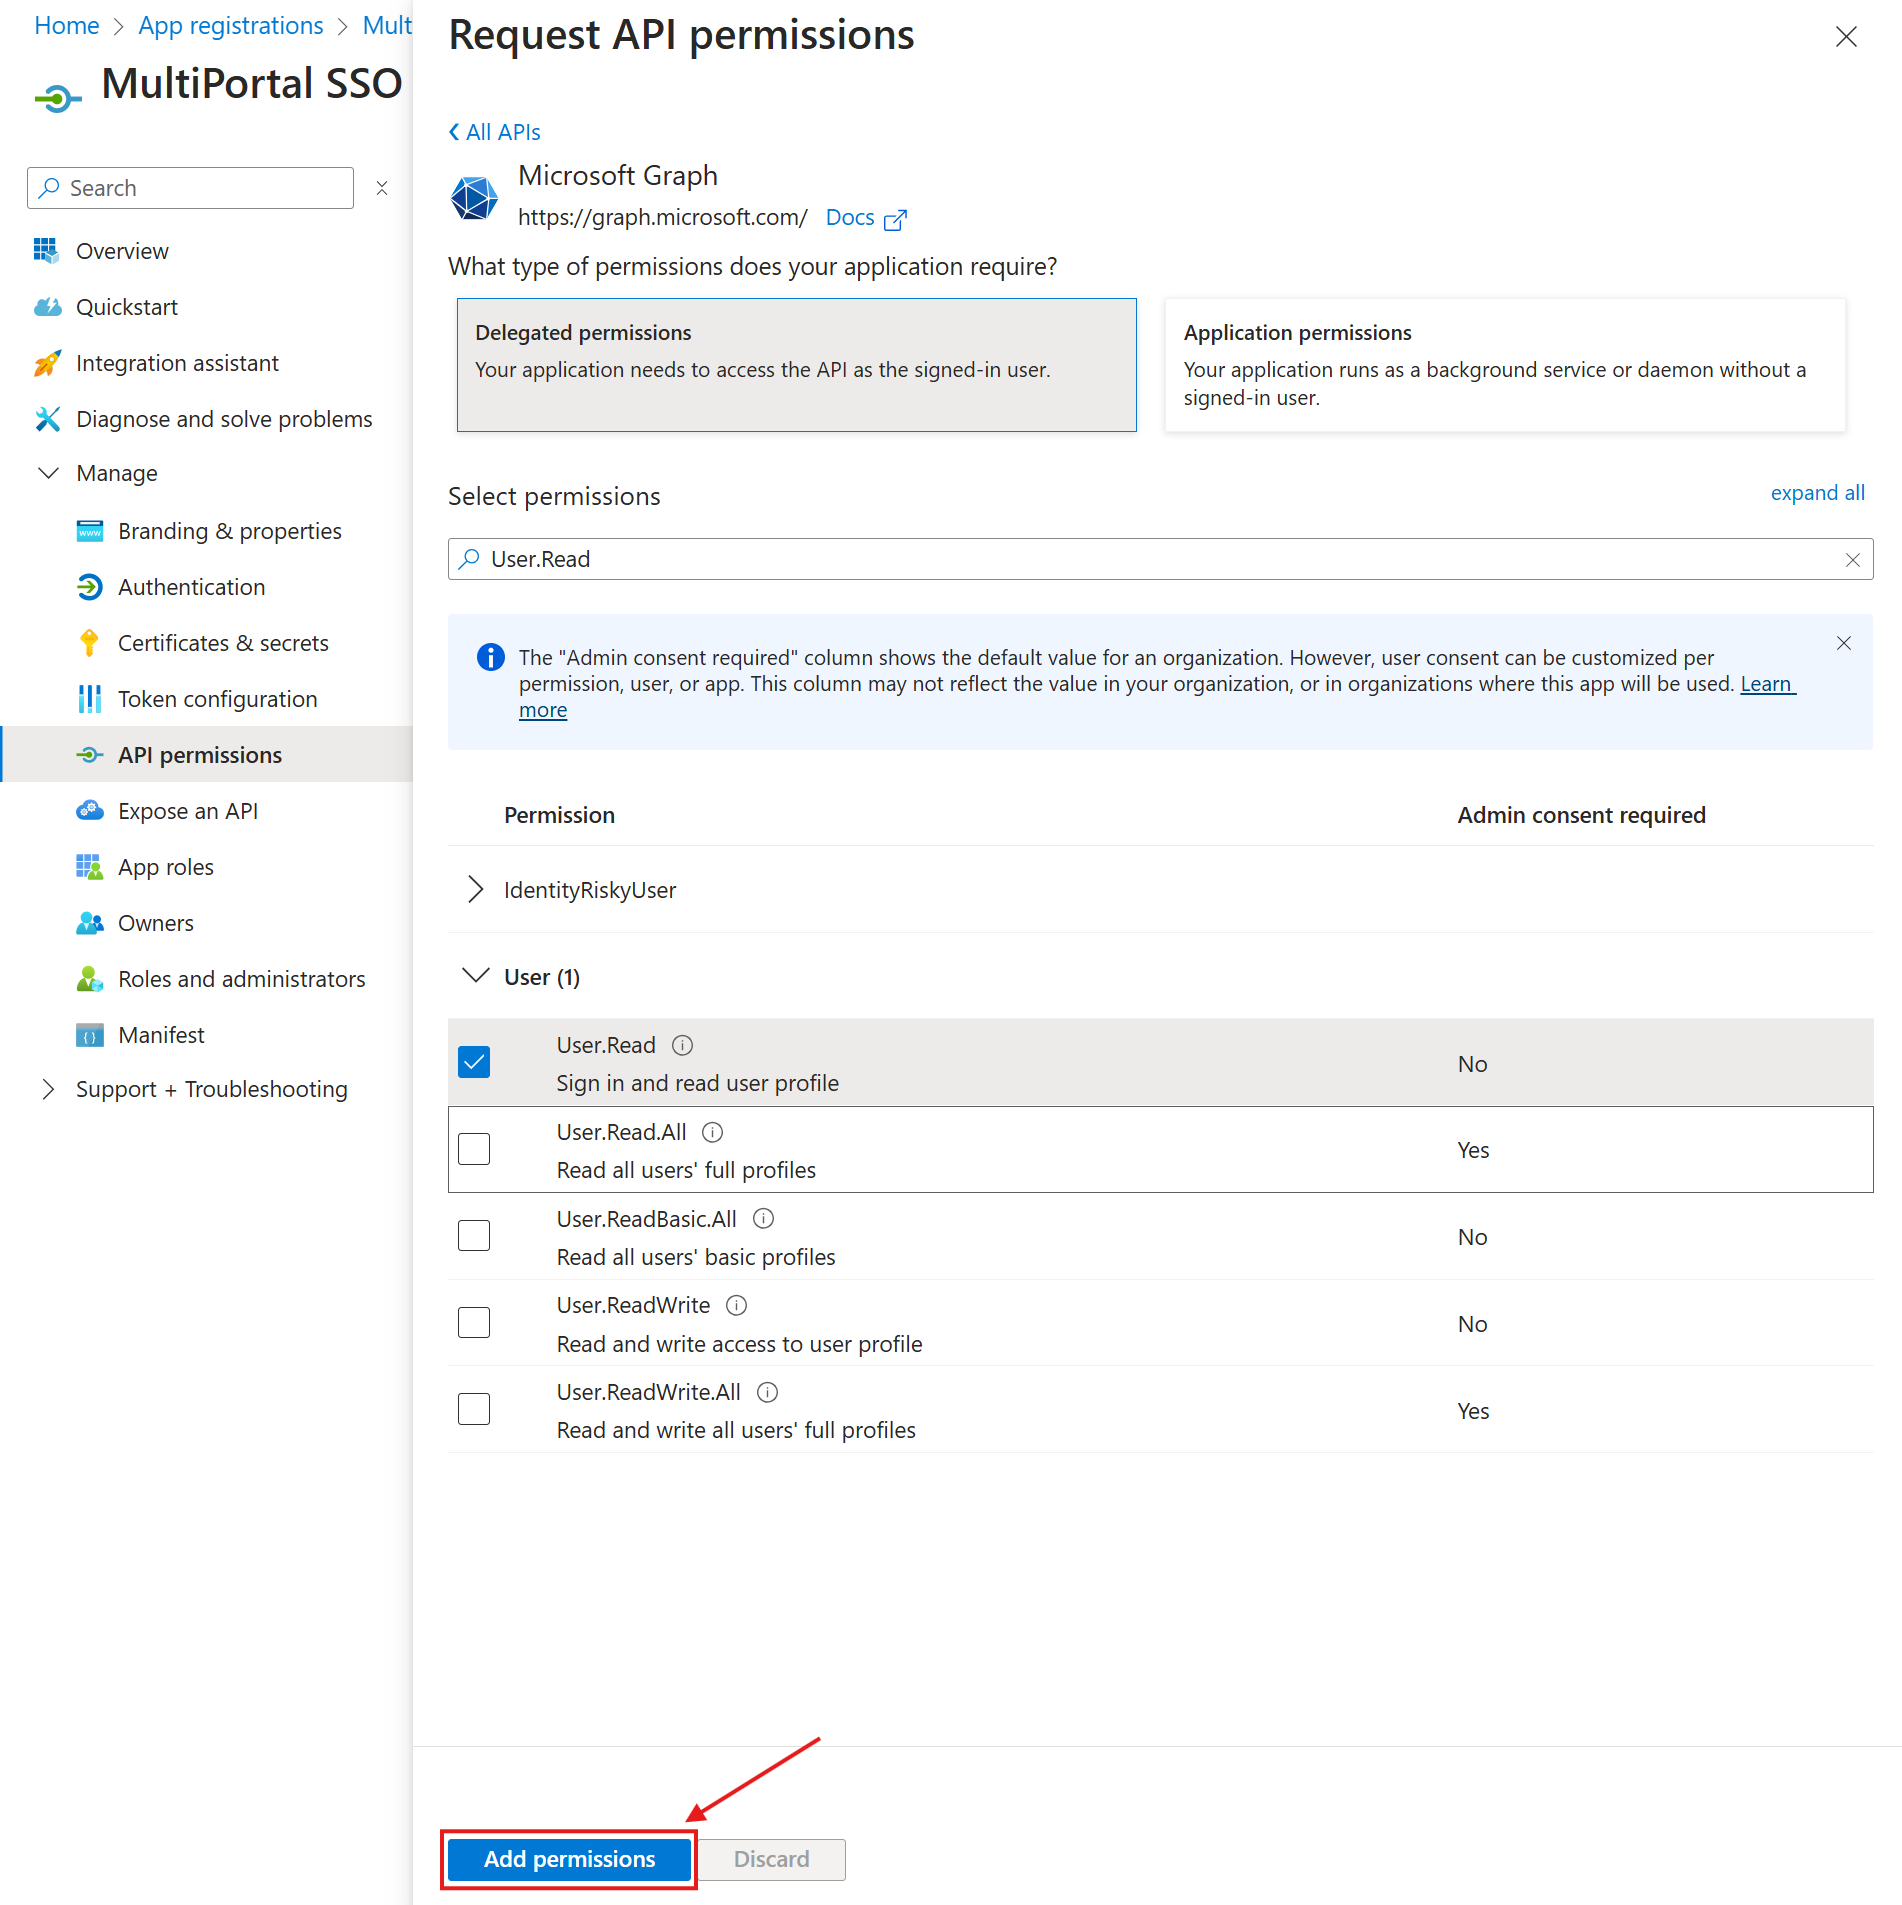
Task: Click the "Read all users' full profiles" description
Action: point(686,1170)
